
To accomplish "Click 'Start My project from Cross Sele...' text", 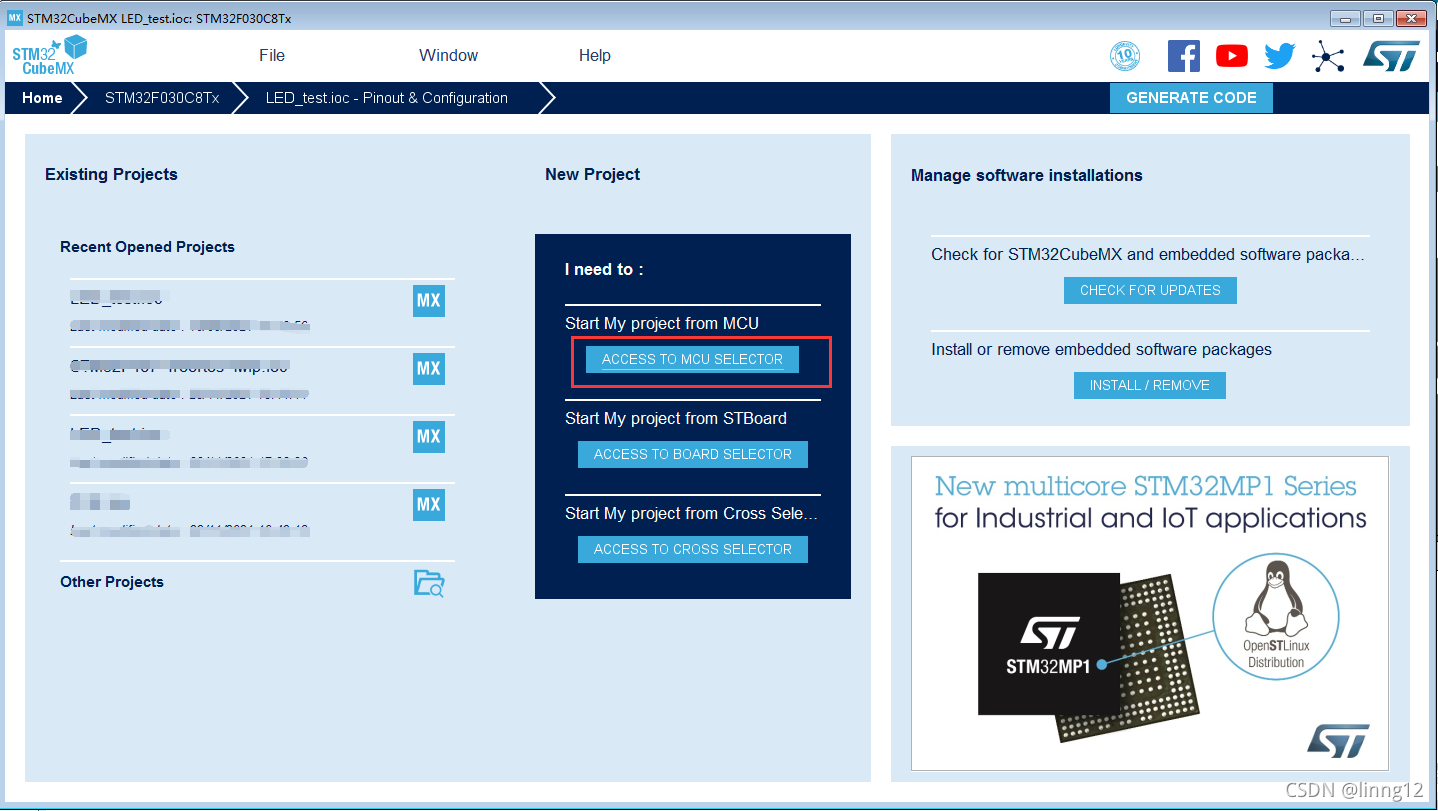I will click(x=692, y=513).
